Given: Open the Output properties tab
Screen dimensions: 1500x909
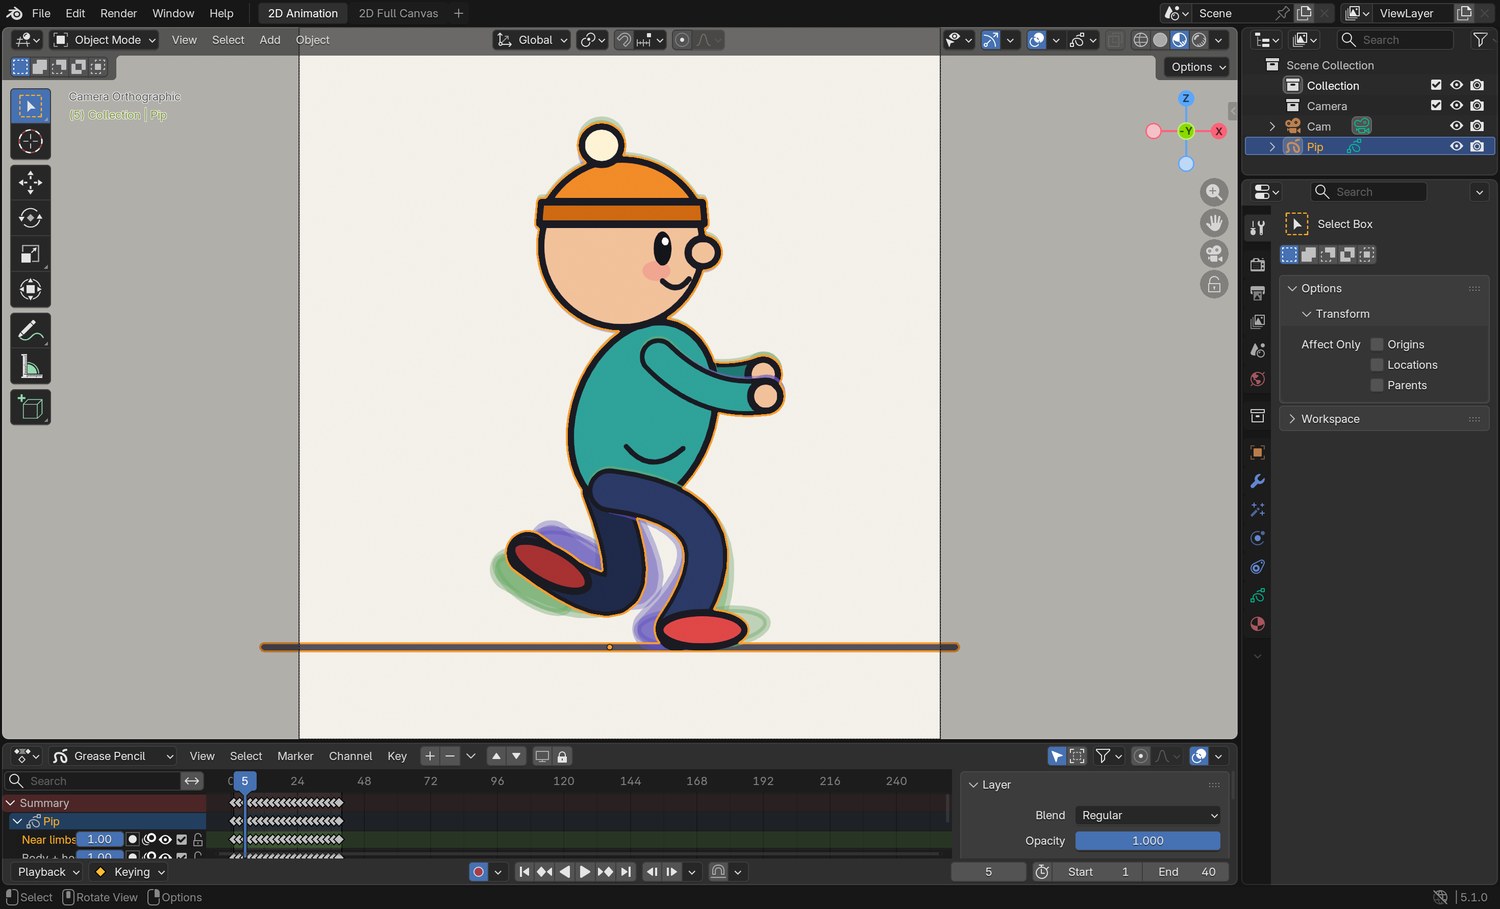Looking at the screenshot, I should [1258, 293].
